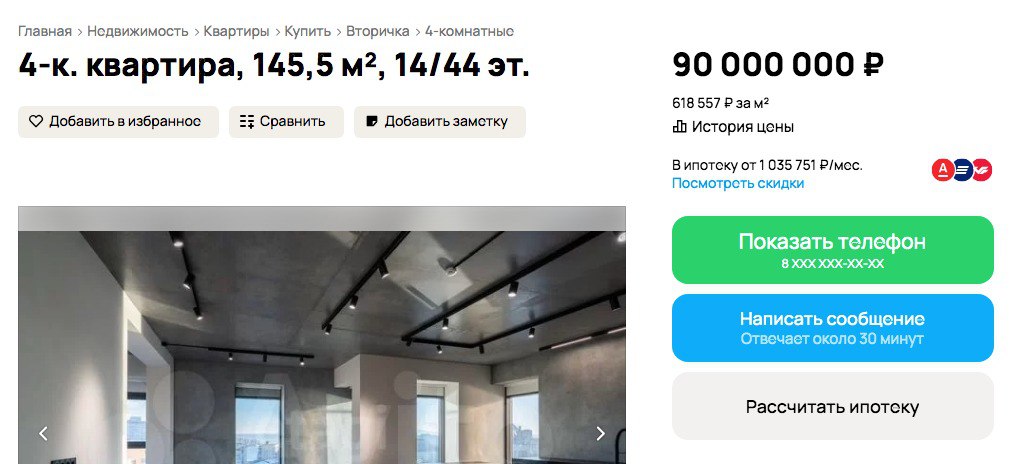
Task: Click the rightmost red bank logo icon
Action: (x=982, y=171)
